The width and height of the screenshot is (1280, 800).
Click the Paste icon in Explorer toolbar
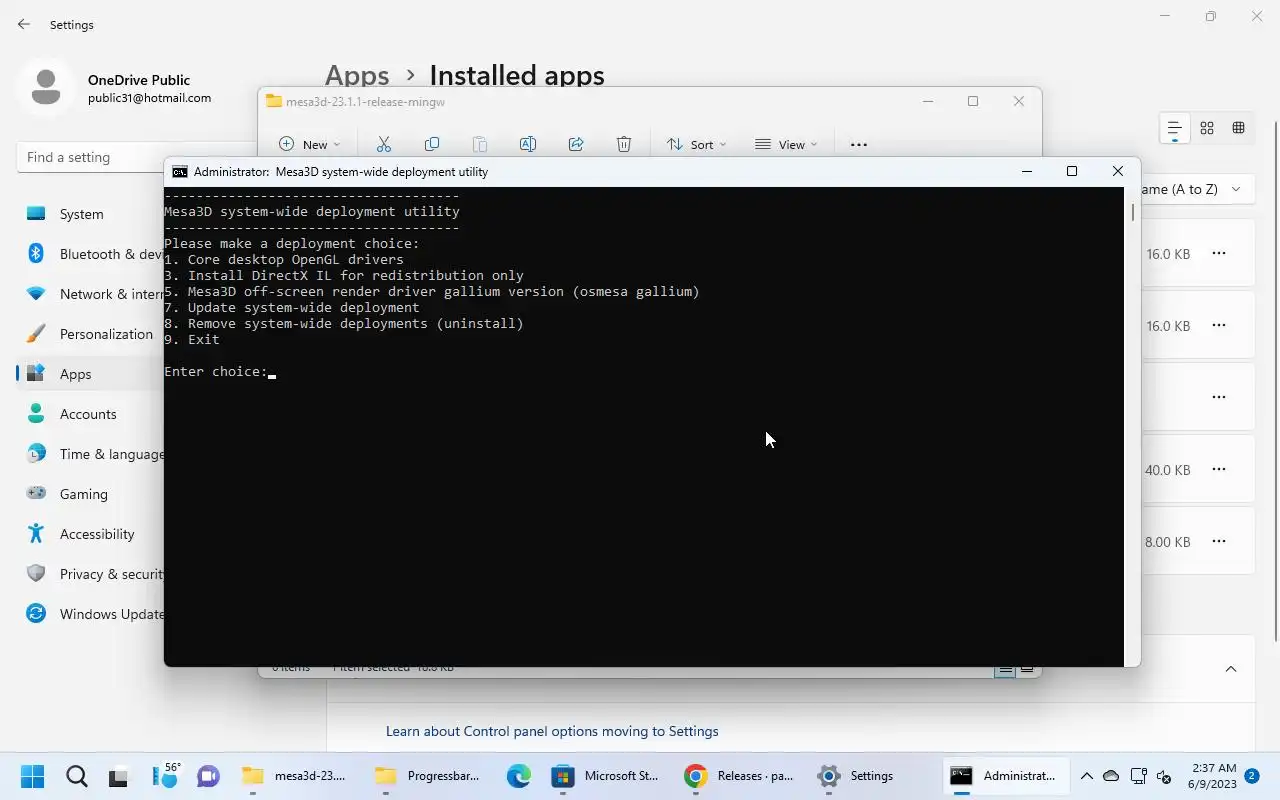[x=480, y=144]
